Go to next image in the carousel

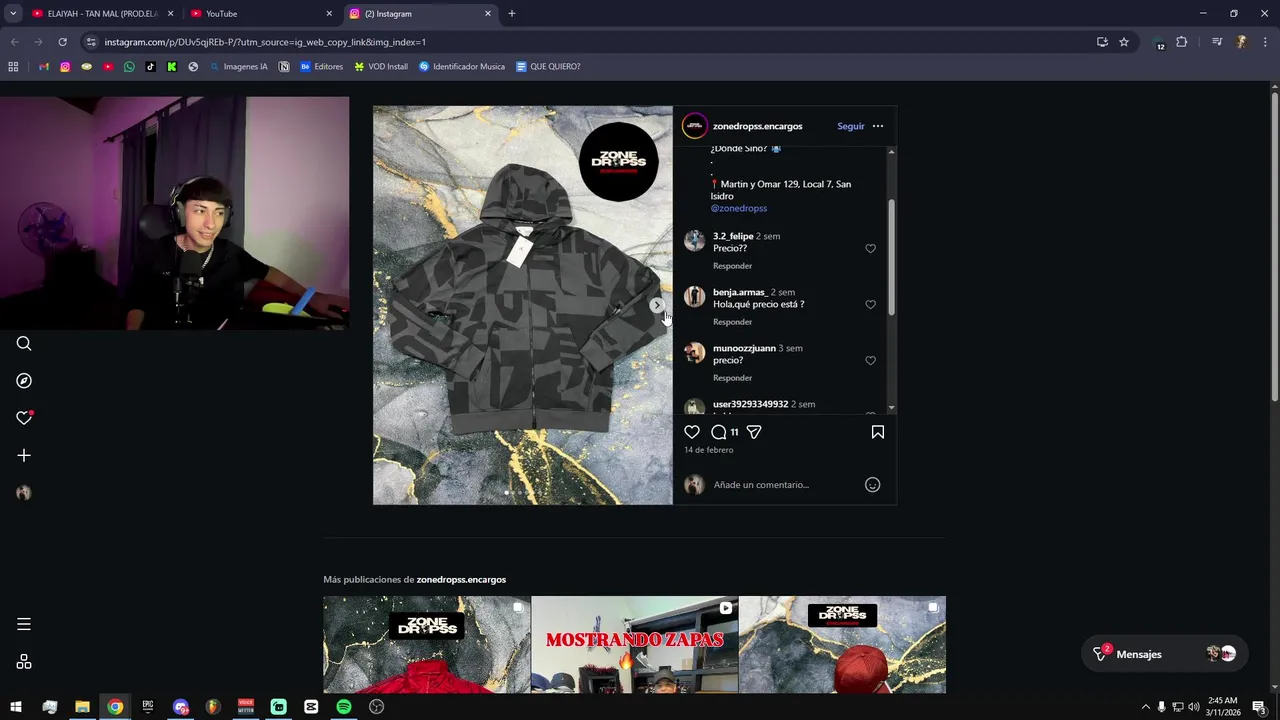657,305
